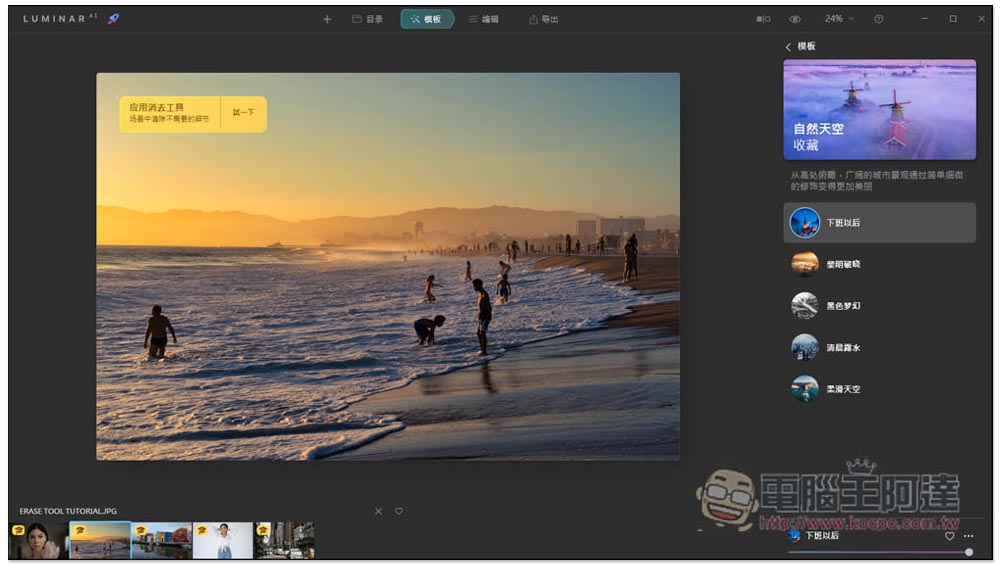Select the 柔滑天空 template icon
This screenshot has width=1000, height=566.
[x=805, y=389]
